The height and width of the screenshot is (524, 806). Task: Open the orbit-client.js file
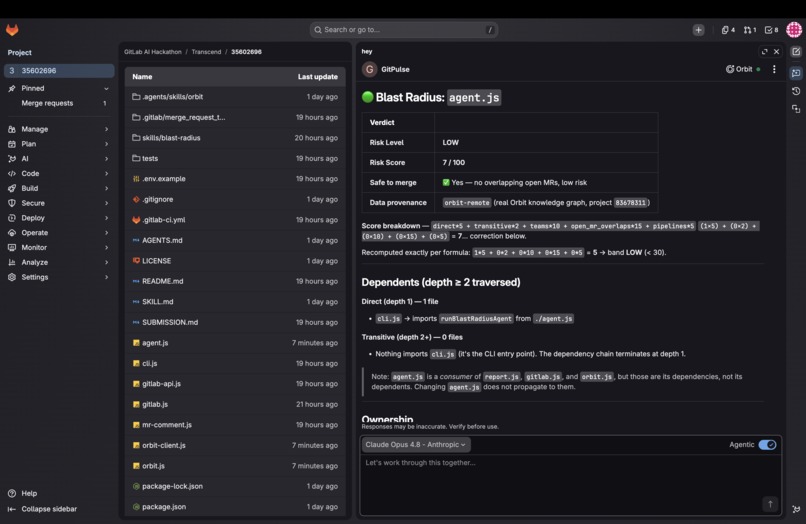(164, 445)
